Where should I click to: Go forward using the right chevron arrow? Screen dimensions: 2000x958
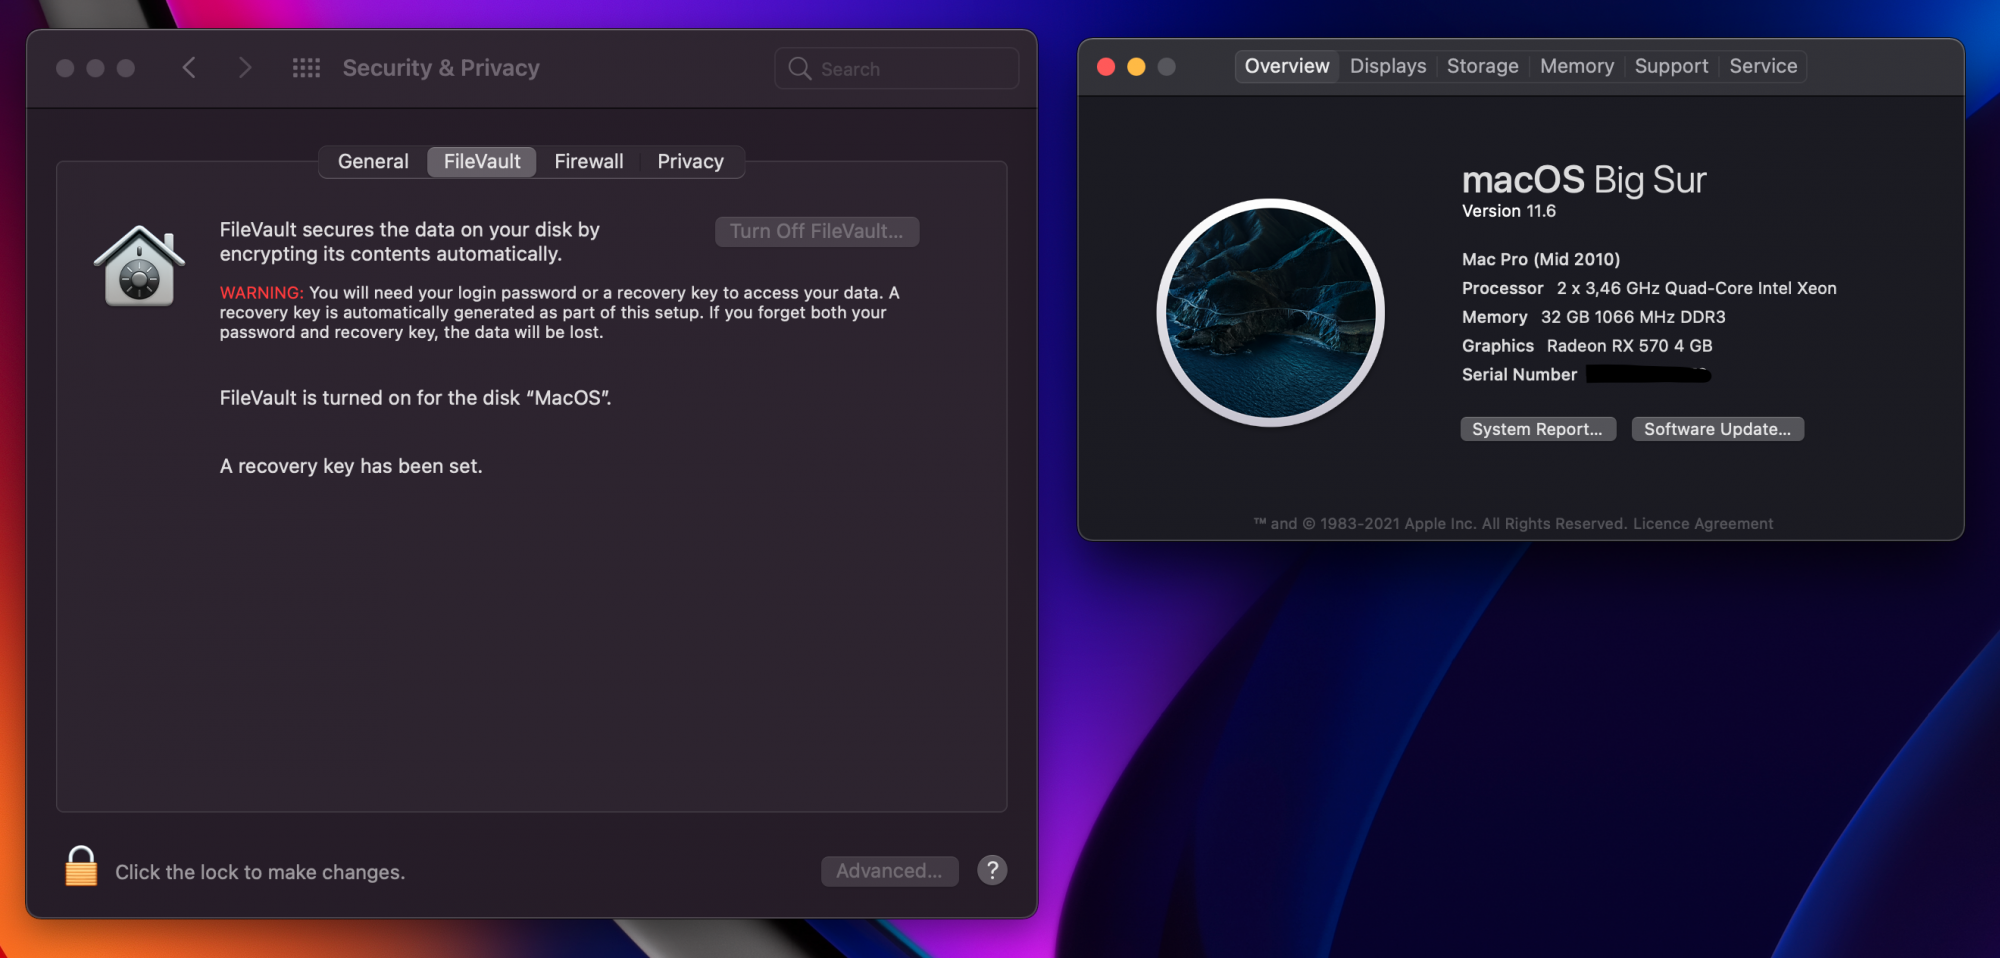tap(245, 68)
